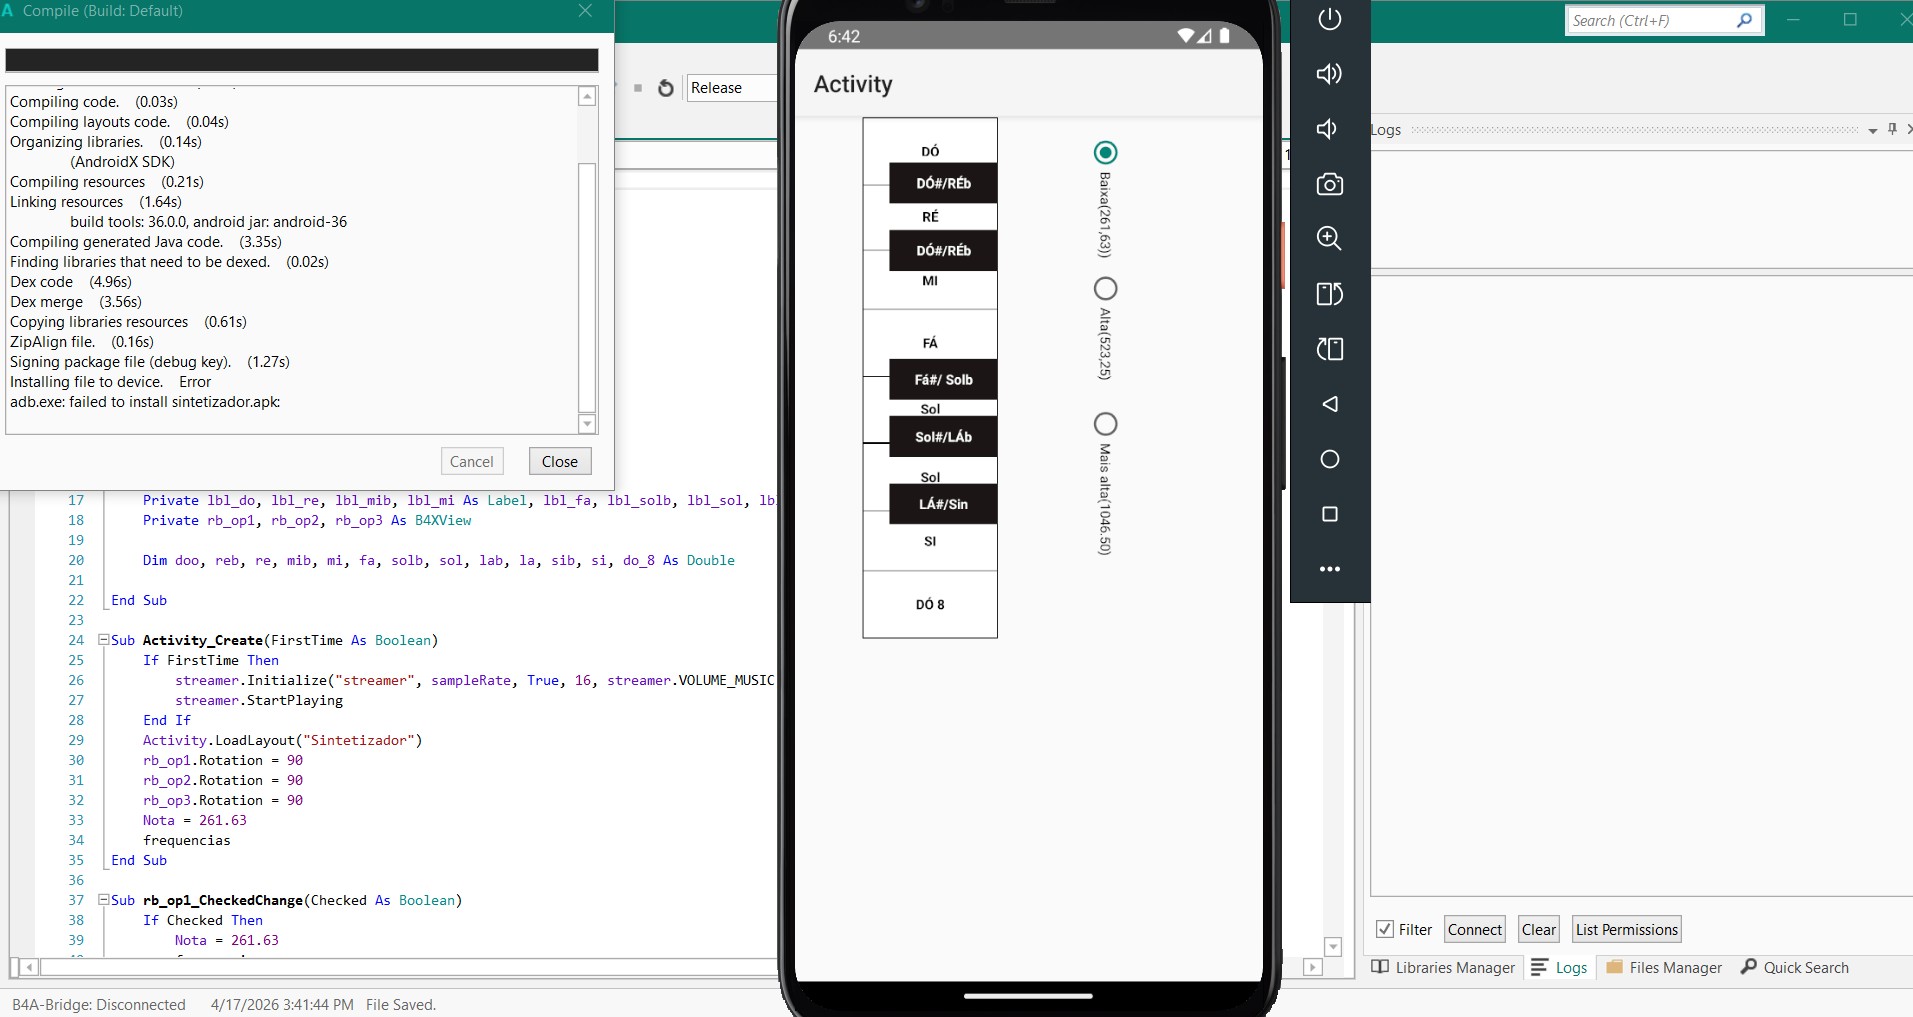Open the Release build configuration dropdown
1913x1017 pixels.
[x=731, y=88]
